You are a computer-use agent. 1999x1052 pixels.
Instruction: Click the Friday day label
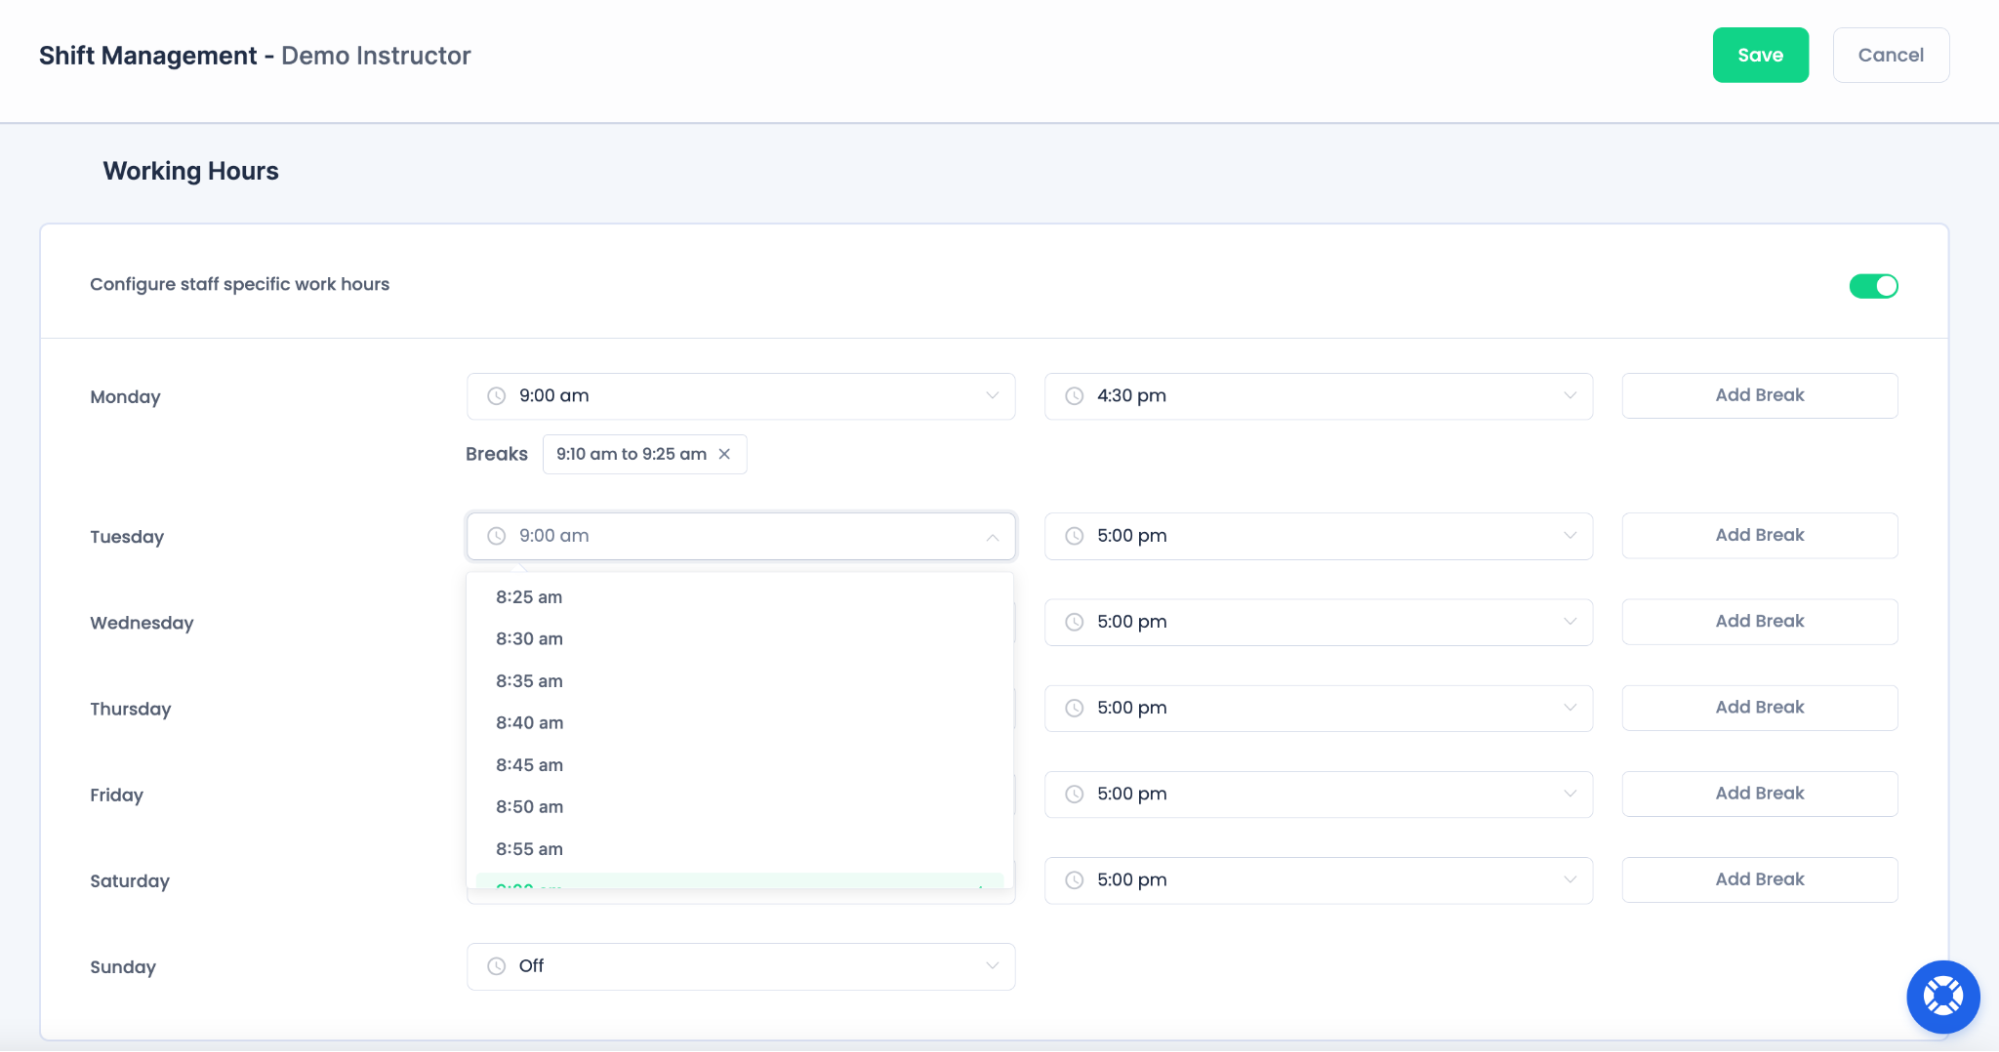click(117, 795)
